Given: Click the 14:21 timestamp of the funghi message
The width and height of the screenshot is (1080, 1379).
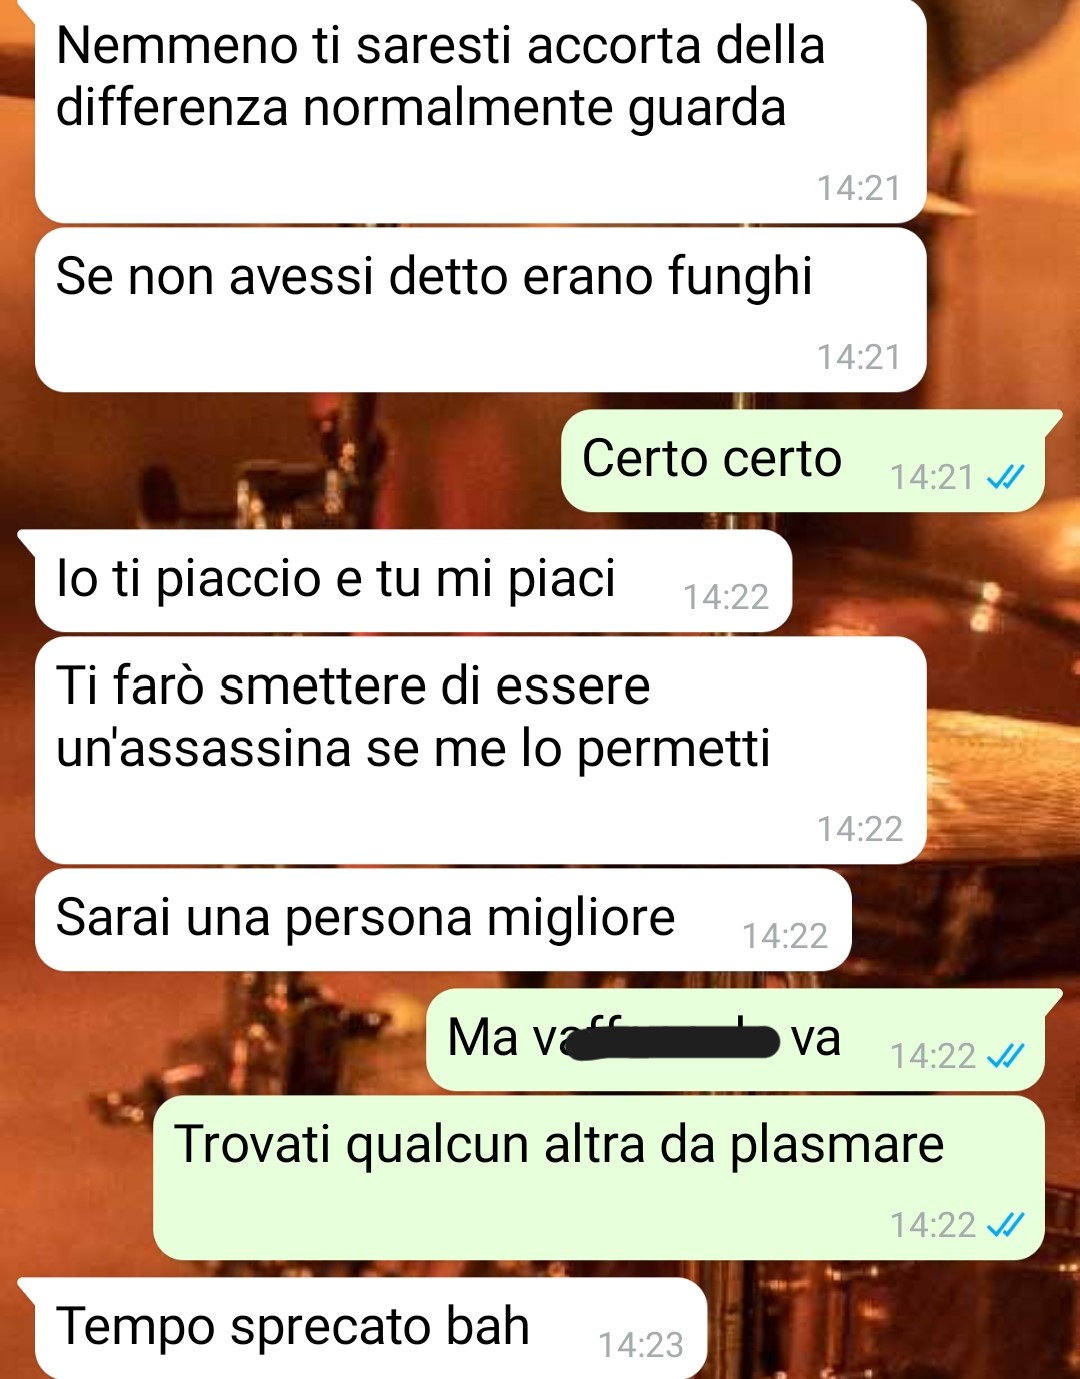Looking at the screenshot, I should click(x=859, y=357).
